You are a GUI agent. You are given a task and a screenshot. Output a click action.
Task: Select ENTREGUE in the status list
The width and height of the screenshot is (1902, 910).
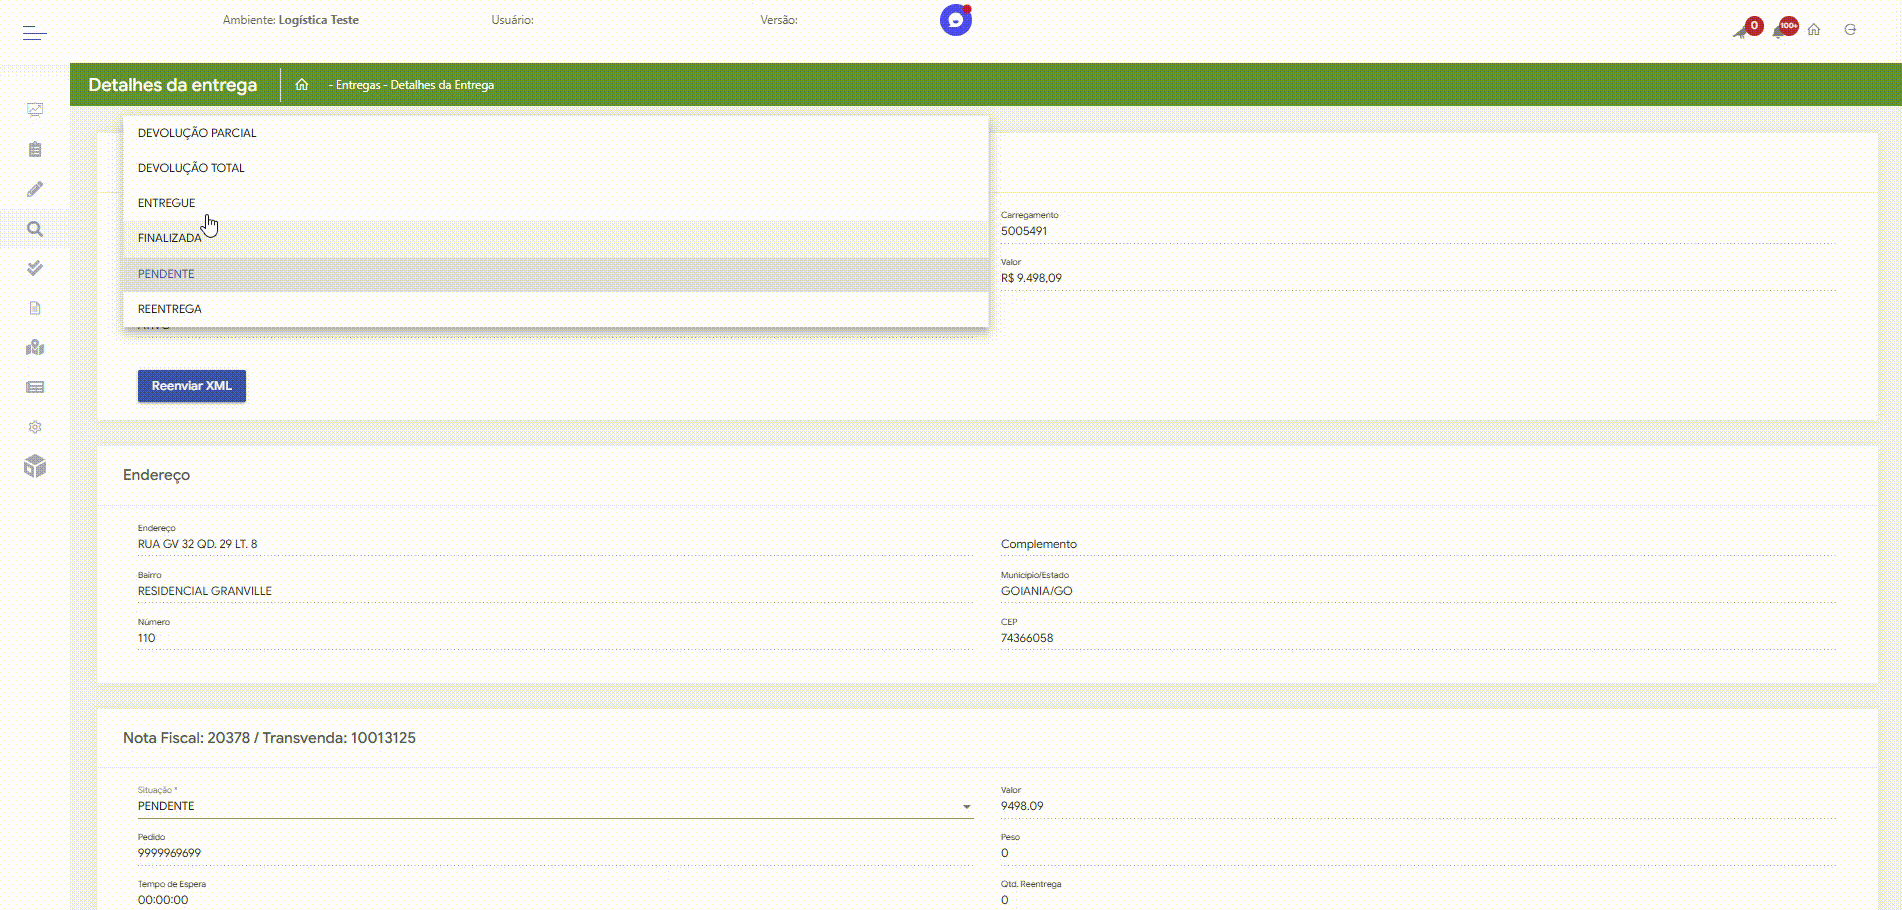coord(167,203)
